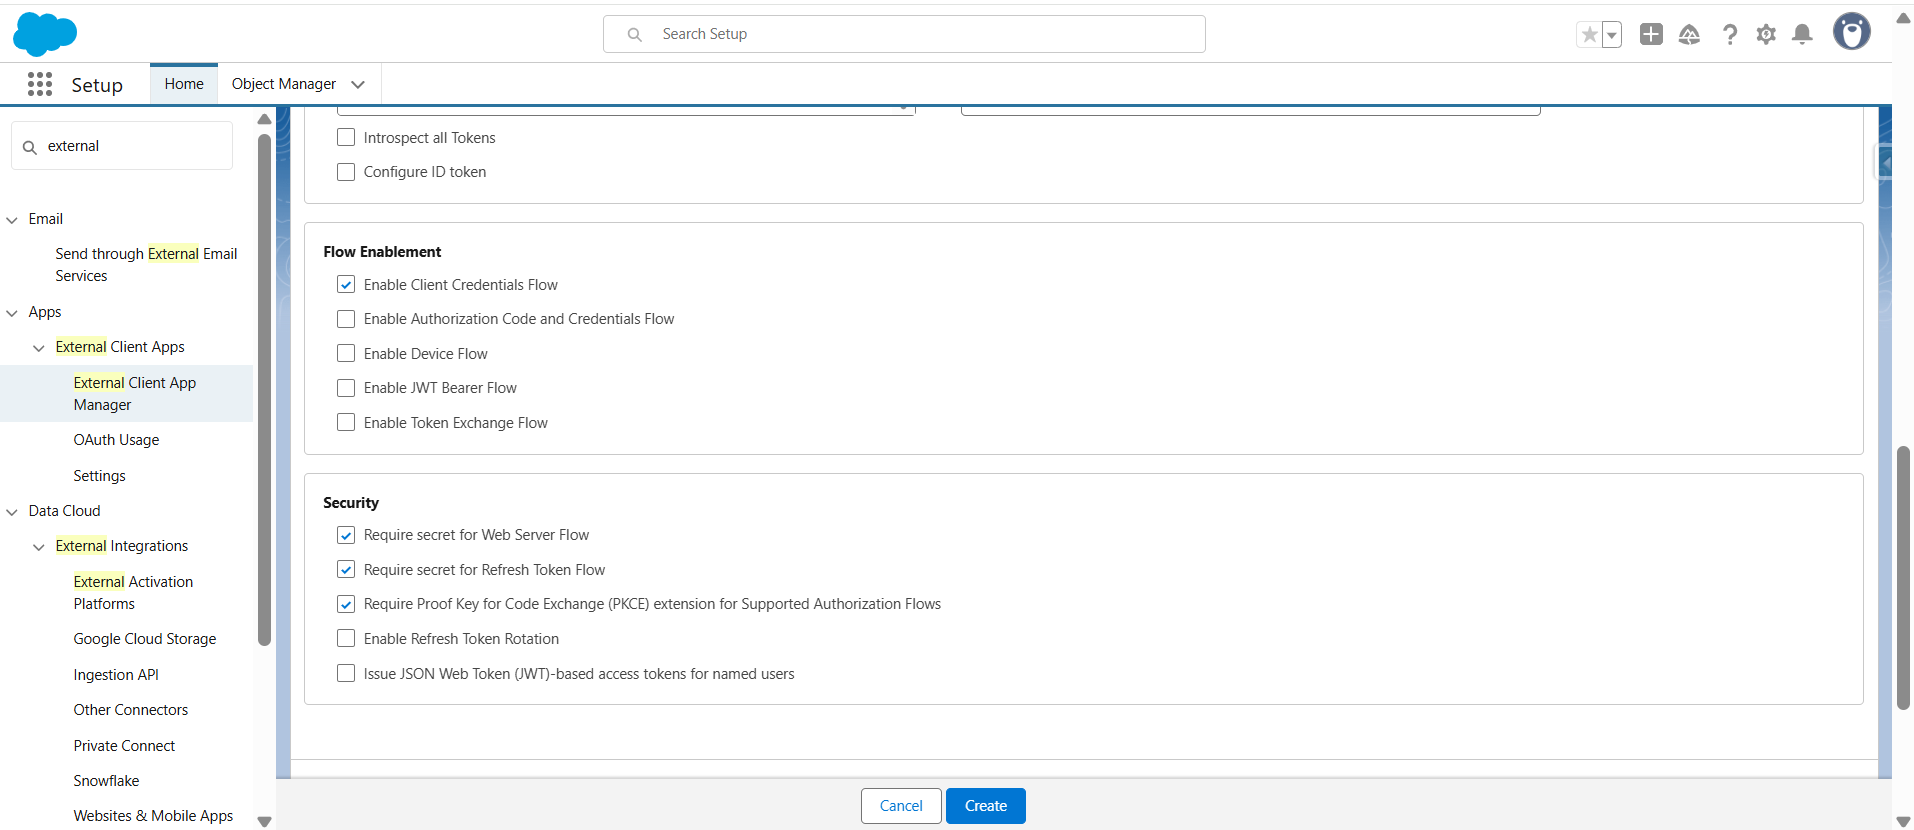Open the notifications bell
The width and height of the screenshot is (1914, 830).
pyautogui.click(x=1802, y=35)
